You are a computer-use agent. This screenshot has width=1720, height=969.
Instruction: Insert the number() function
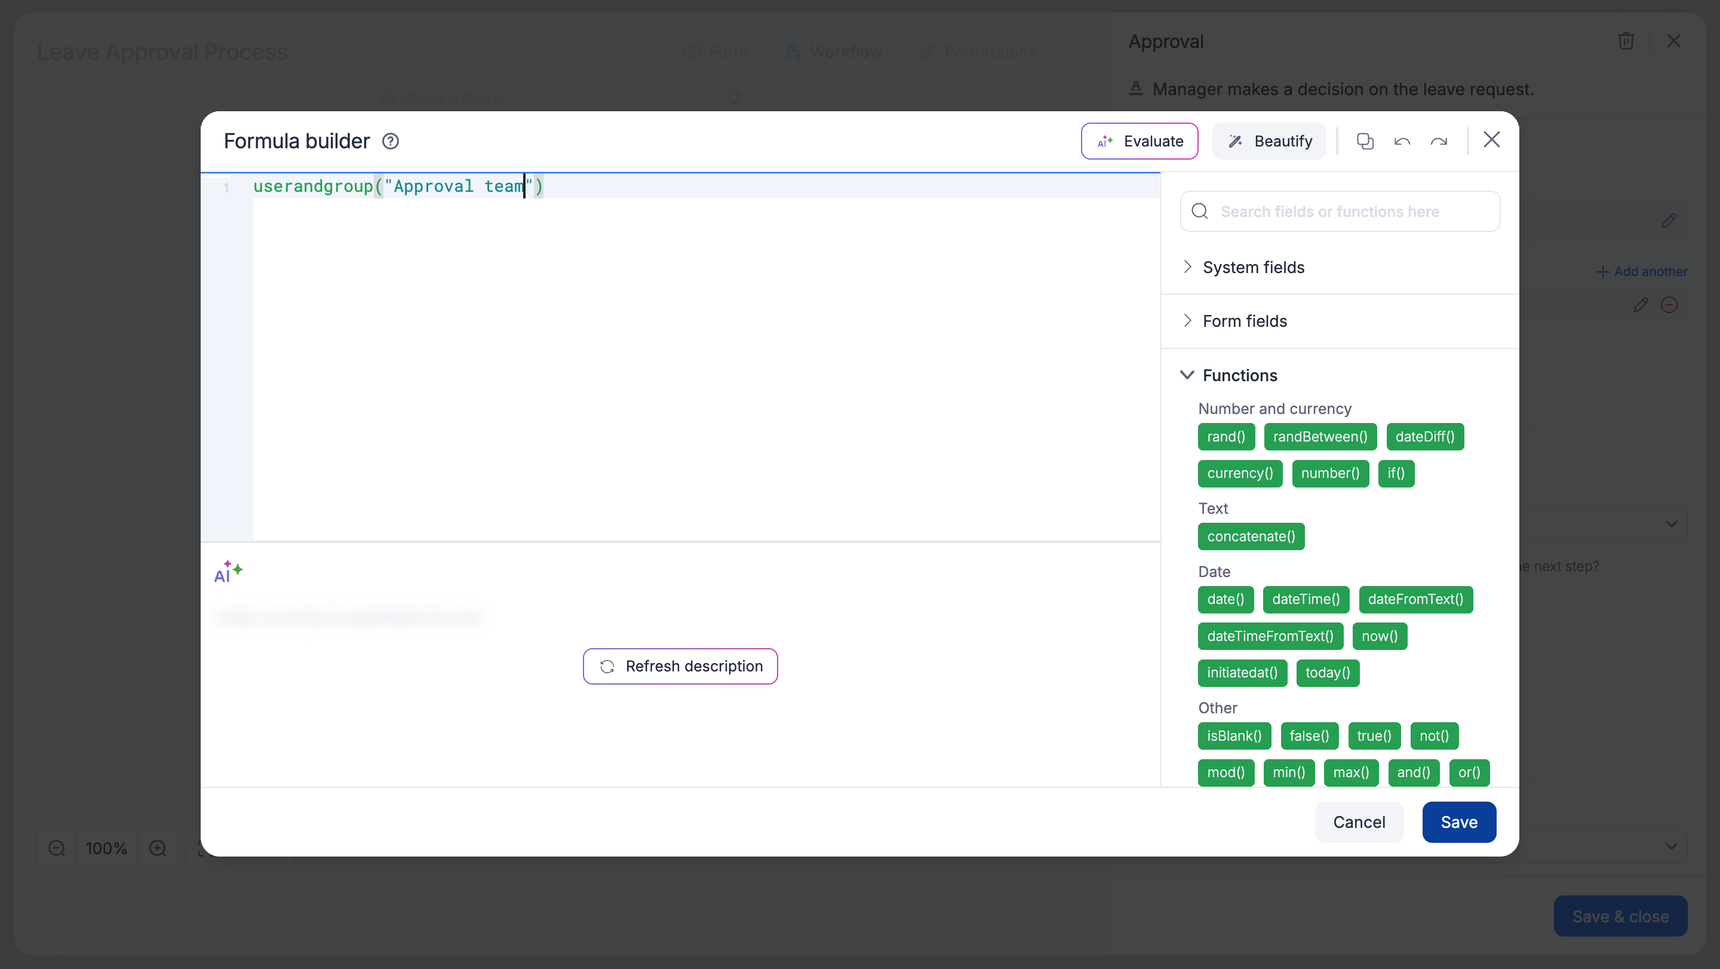click(1330, 473)
